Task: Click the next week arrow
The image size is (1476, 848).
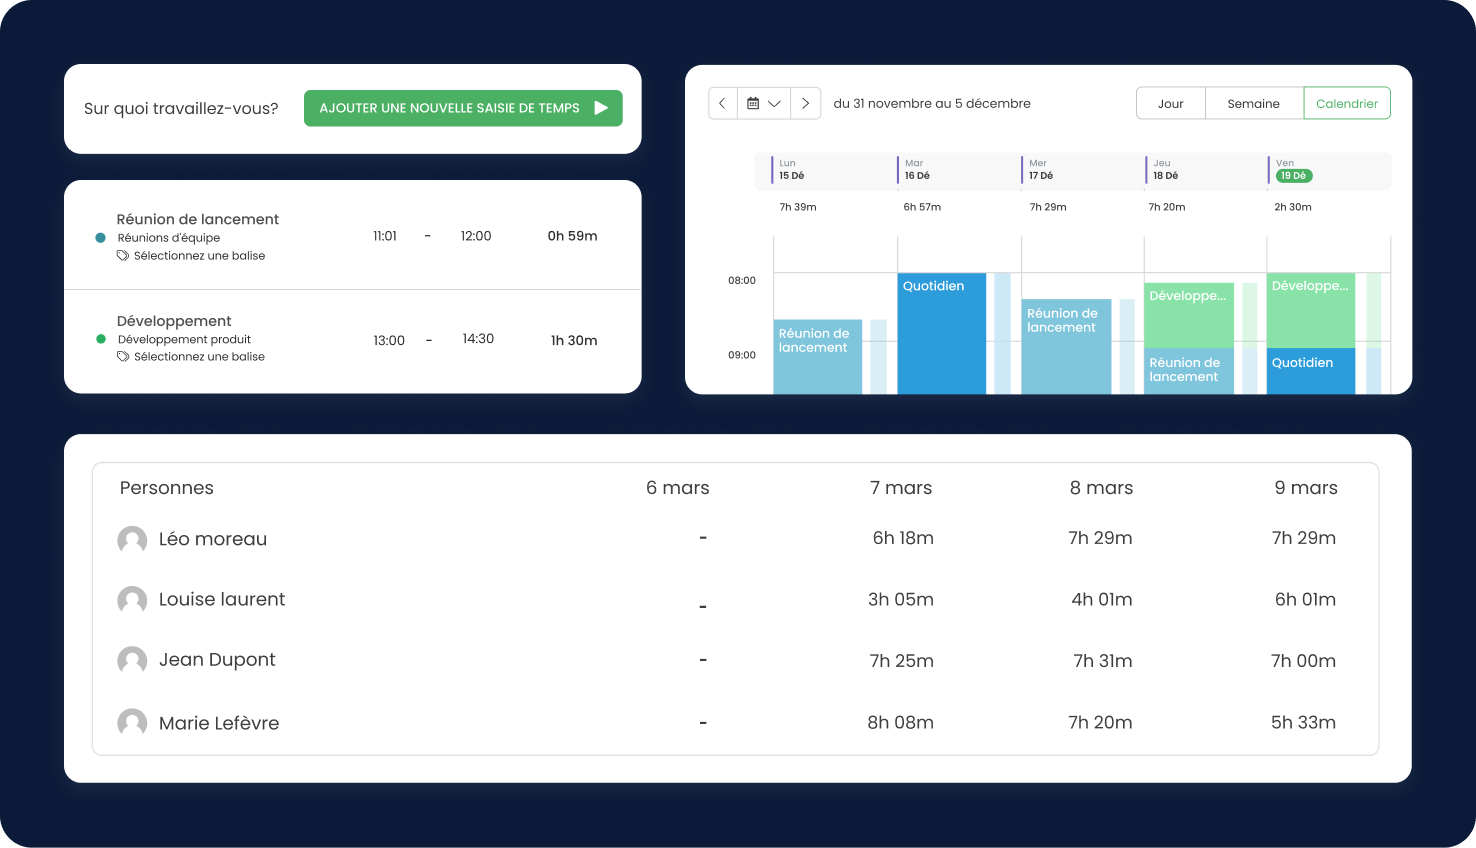Action: tap(805, 104)
